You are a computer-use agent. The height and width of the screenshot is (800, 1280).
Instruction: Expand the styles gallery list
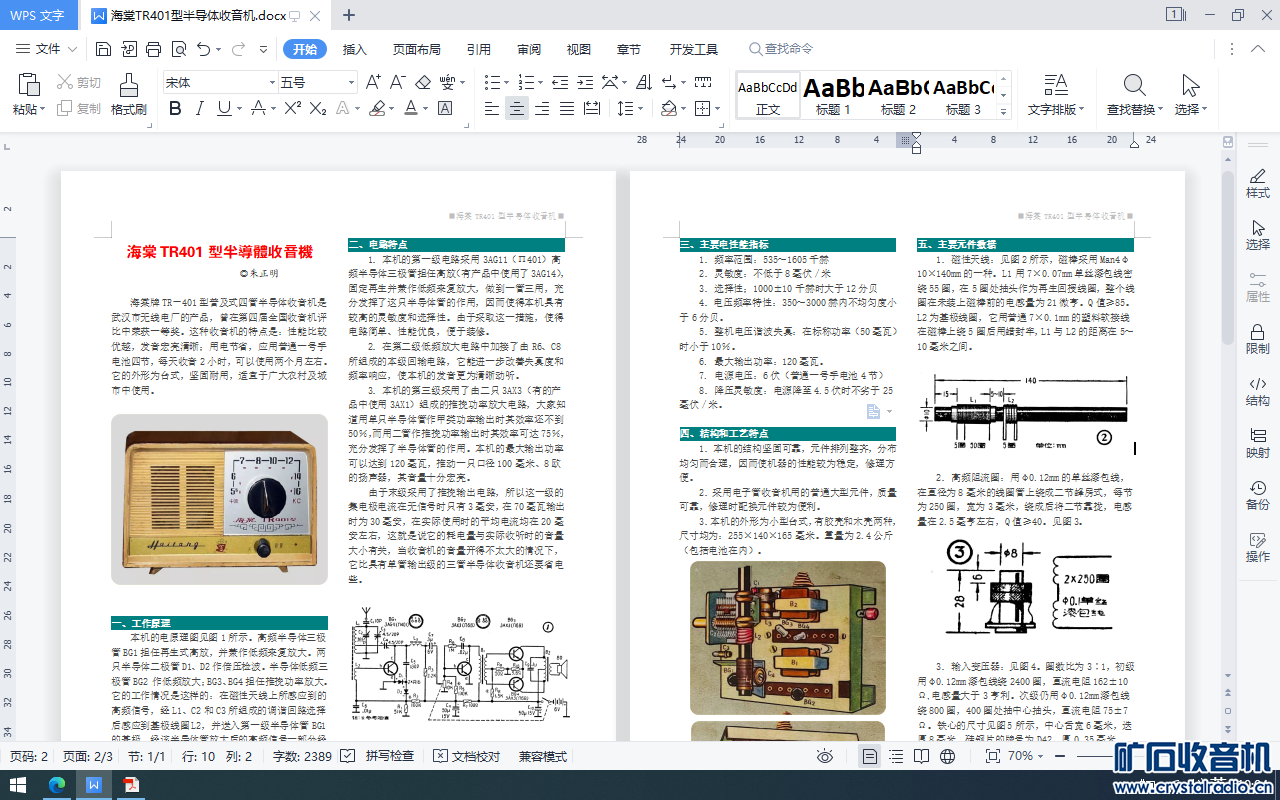1004,112
